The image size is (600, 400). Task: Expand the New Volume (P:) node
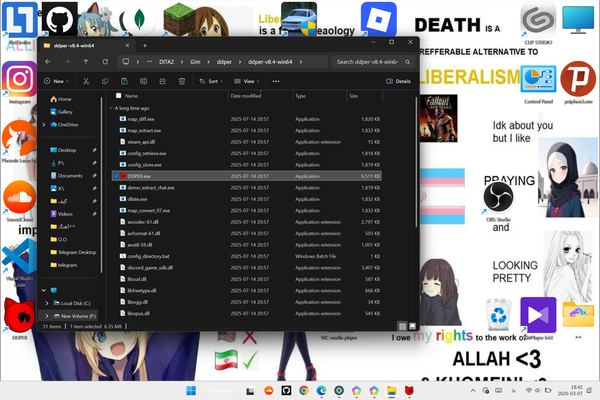click(47, 316)
